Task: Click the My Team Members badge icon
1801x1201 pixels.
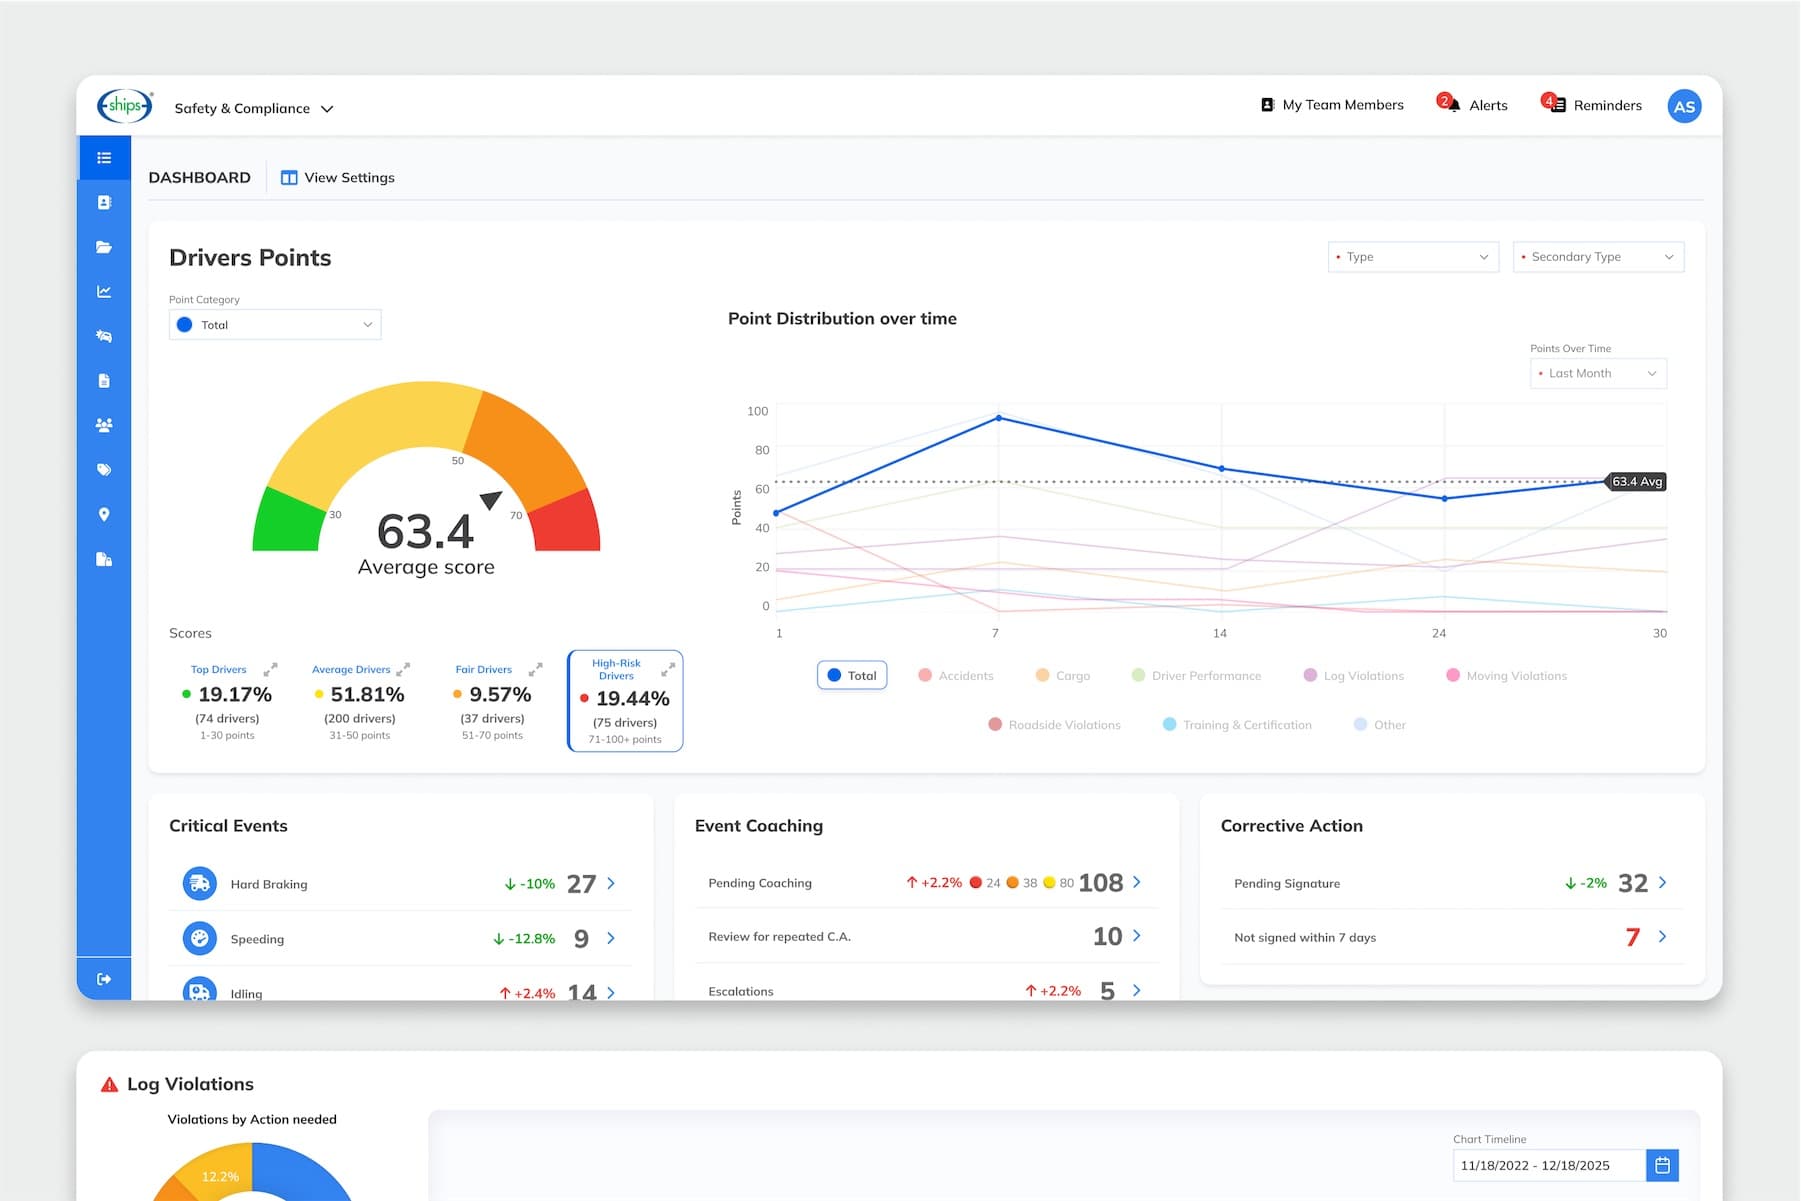Action: pos(1267,105)
